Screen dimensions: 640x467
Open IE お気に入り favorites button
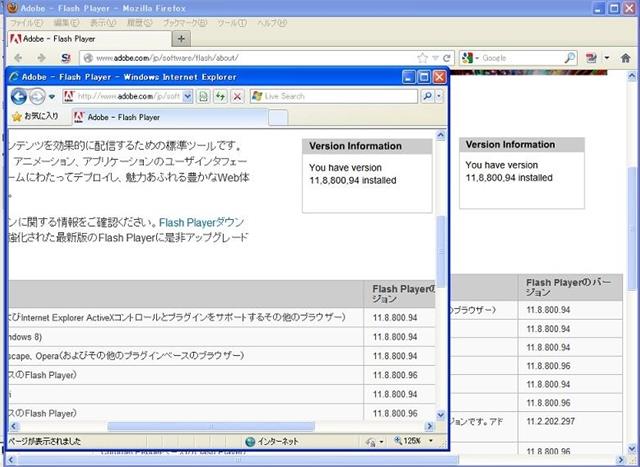pos(35,116)
